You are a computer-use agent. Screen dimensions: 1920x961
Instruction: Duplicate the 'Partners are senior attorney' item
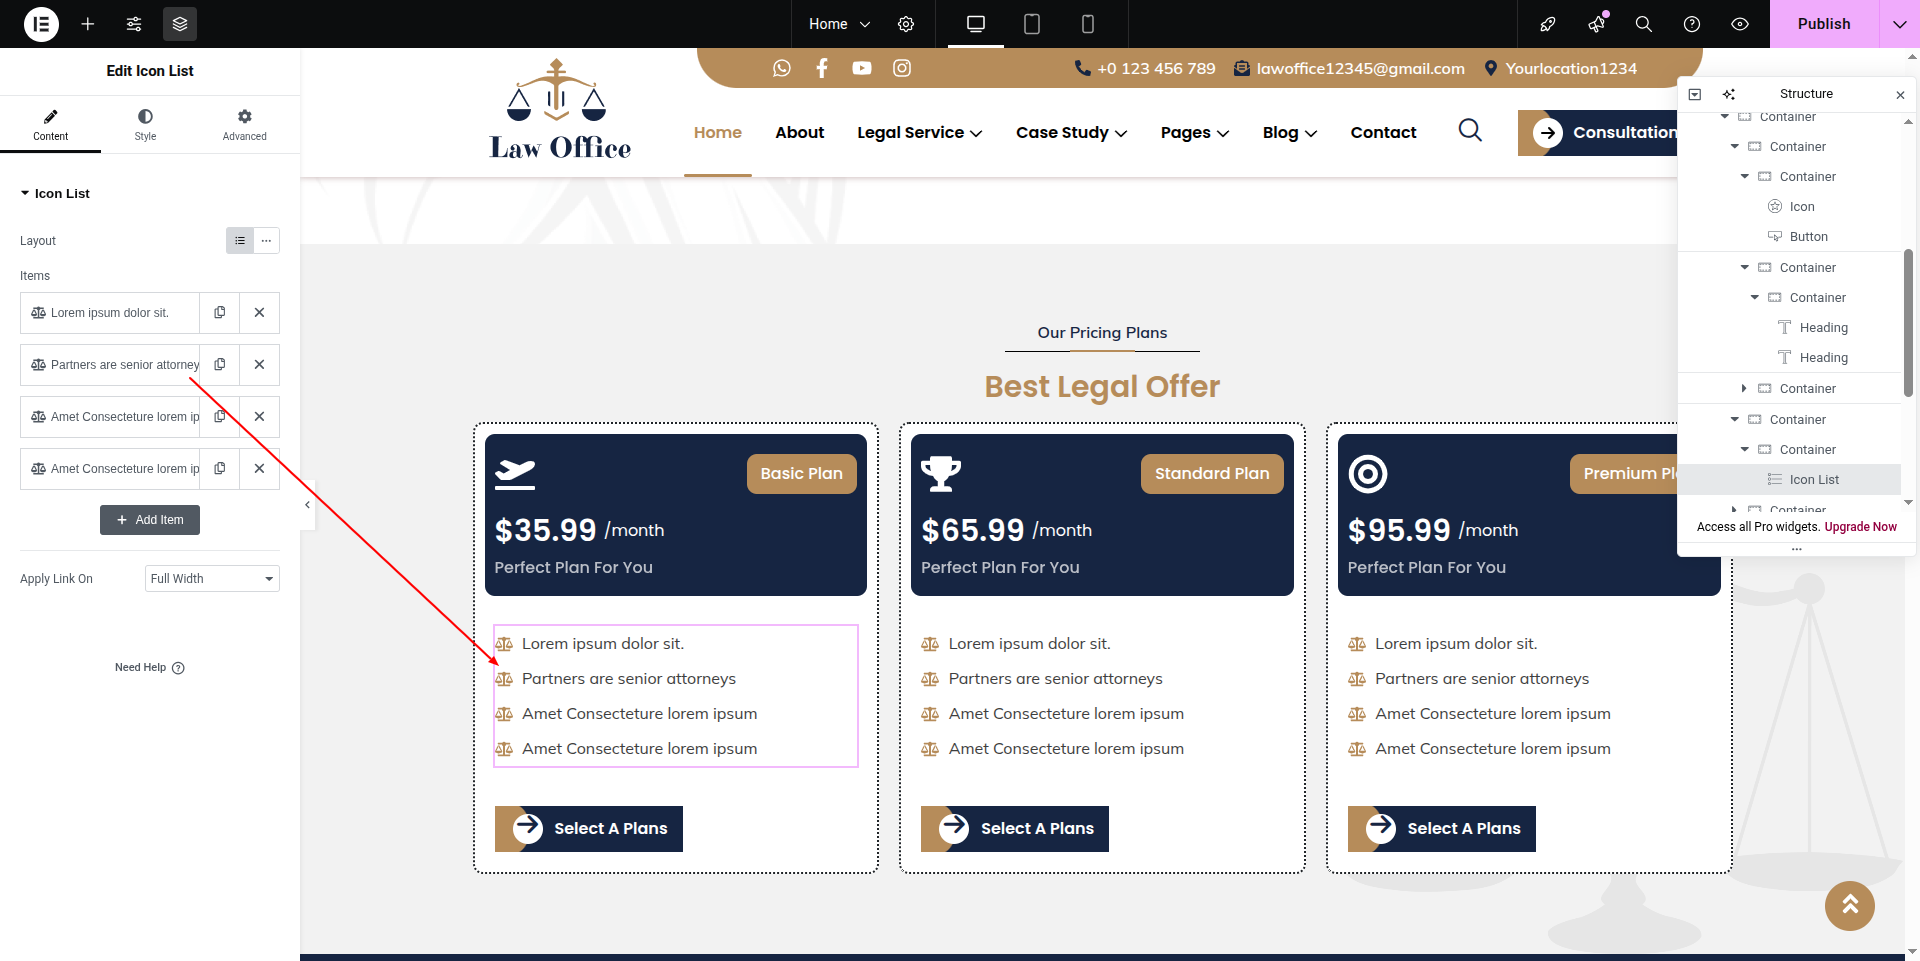click(x=220, y=365)
